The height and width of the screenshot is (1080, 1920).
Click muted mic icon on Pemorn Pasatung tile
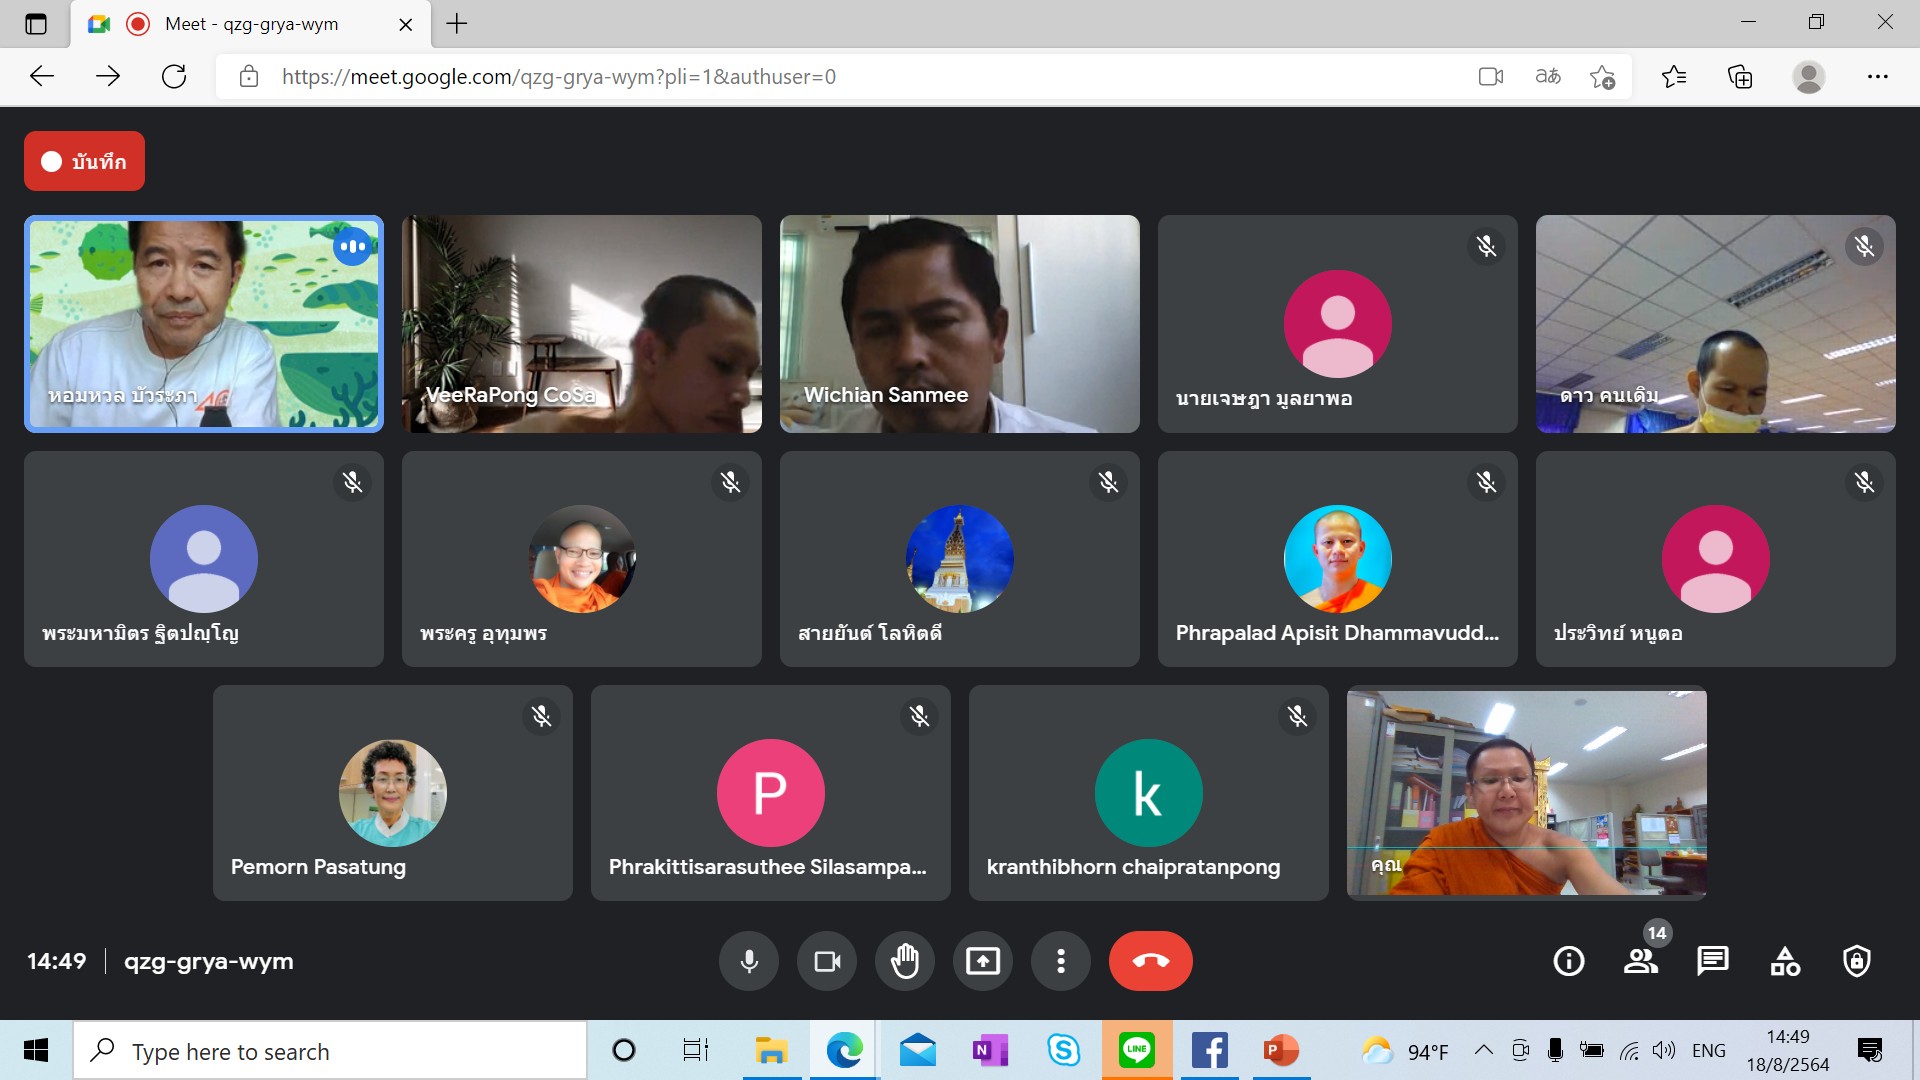[542, 716]
